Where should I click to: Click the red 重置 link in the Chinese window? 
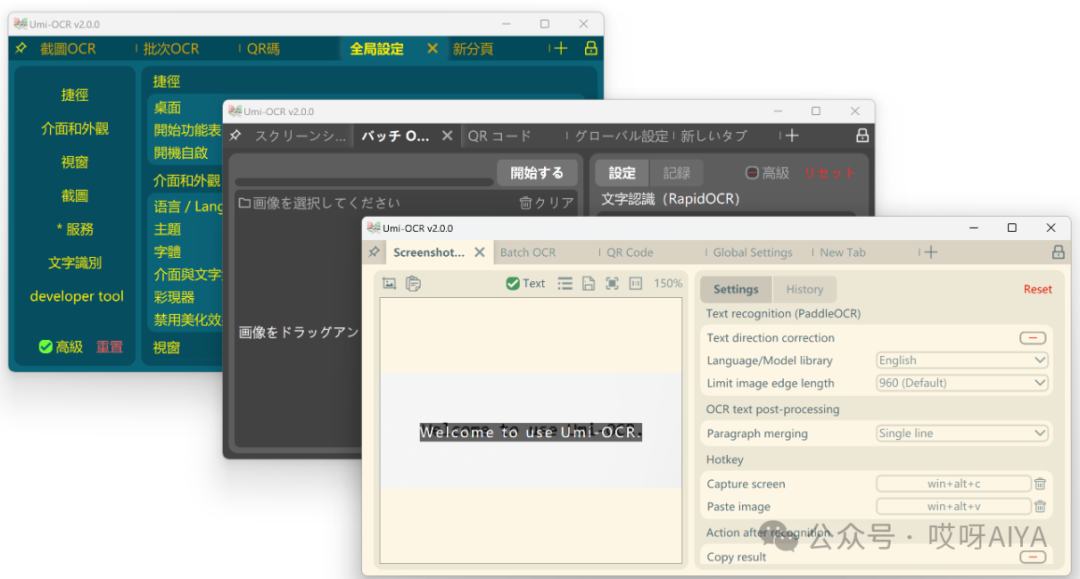pos(110,347)
